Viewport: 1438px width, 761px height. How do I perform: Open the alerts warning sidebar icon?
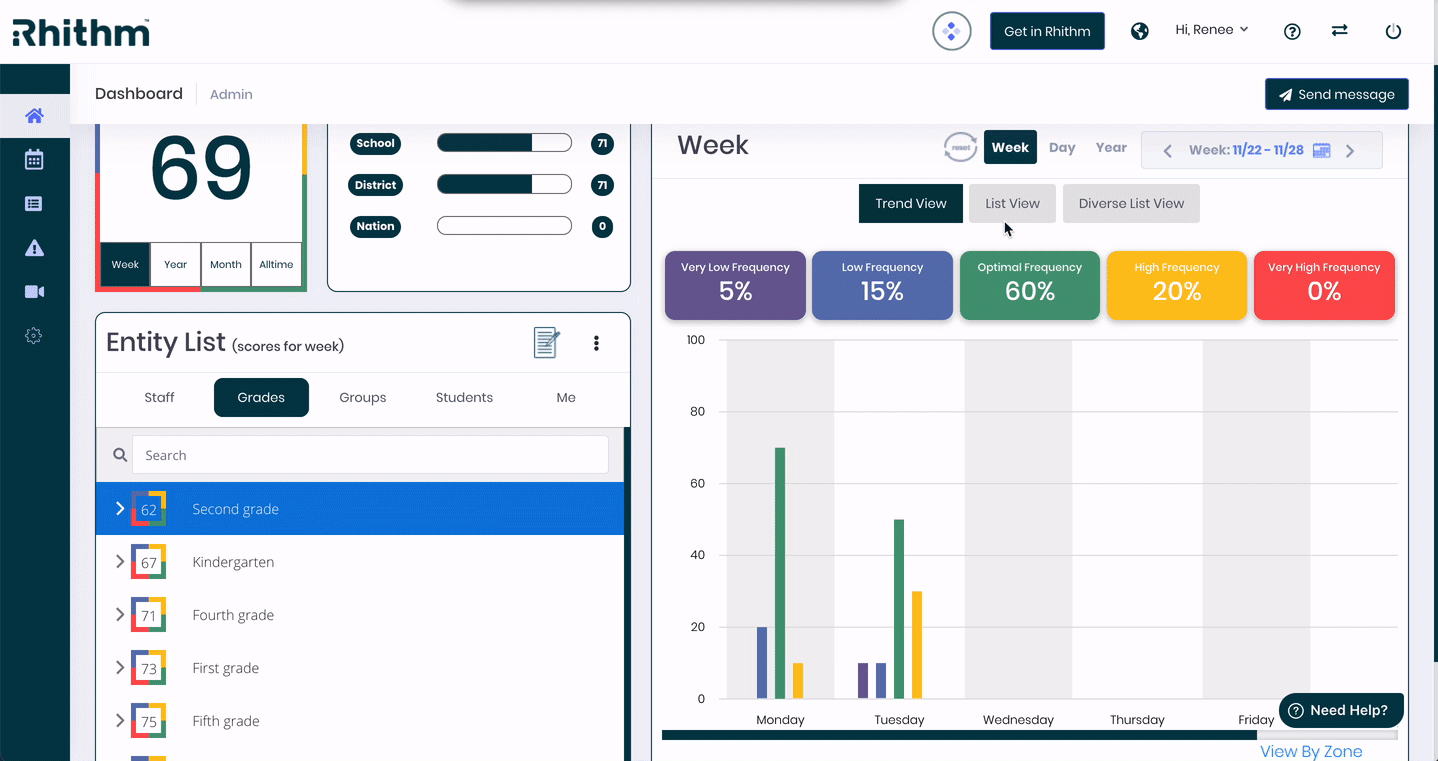[34, 248]
